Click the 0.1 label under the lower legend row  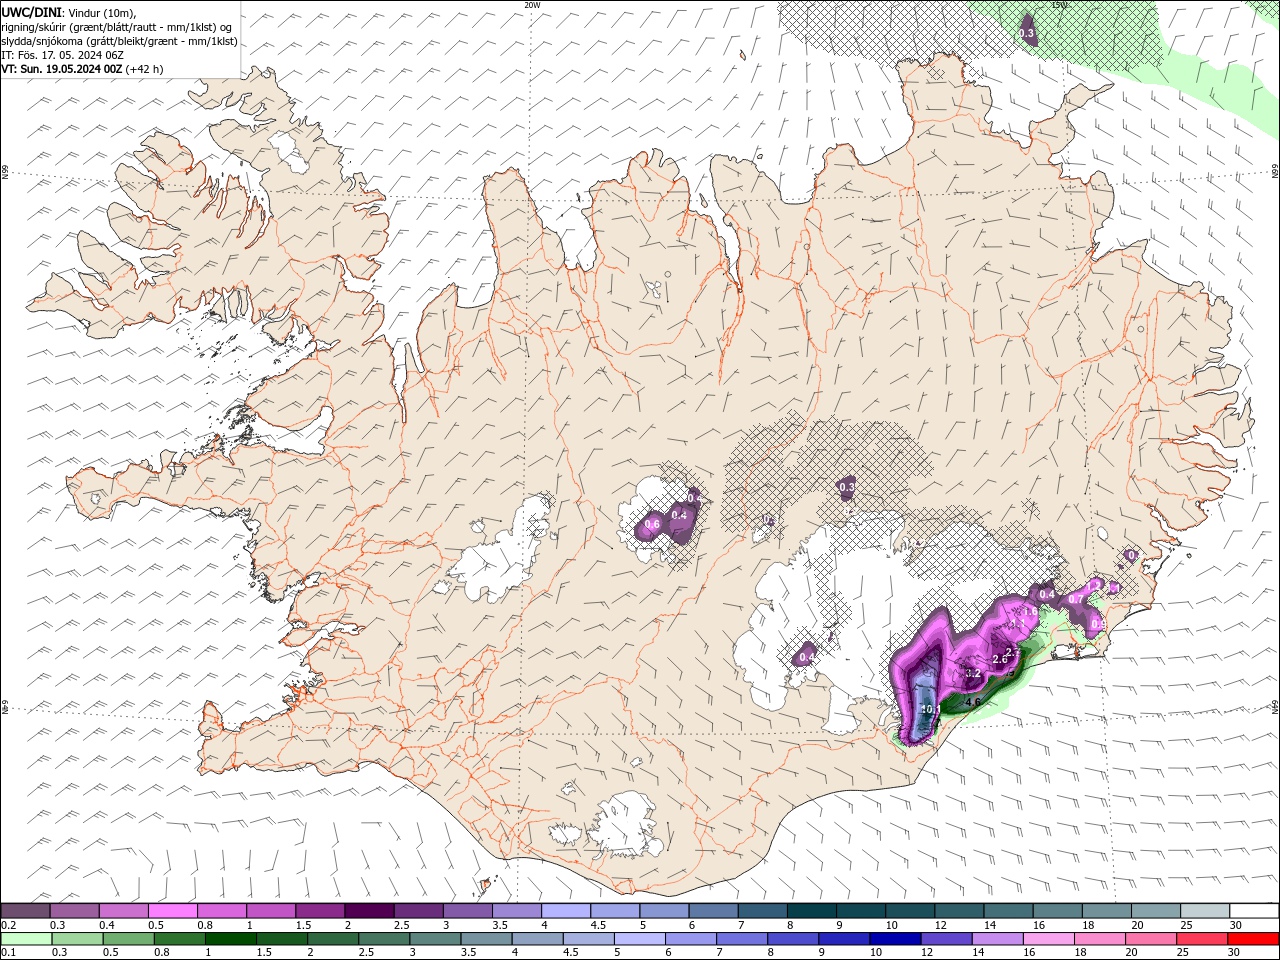pos(8,953)
